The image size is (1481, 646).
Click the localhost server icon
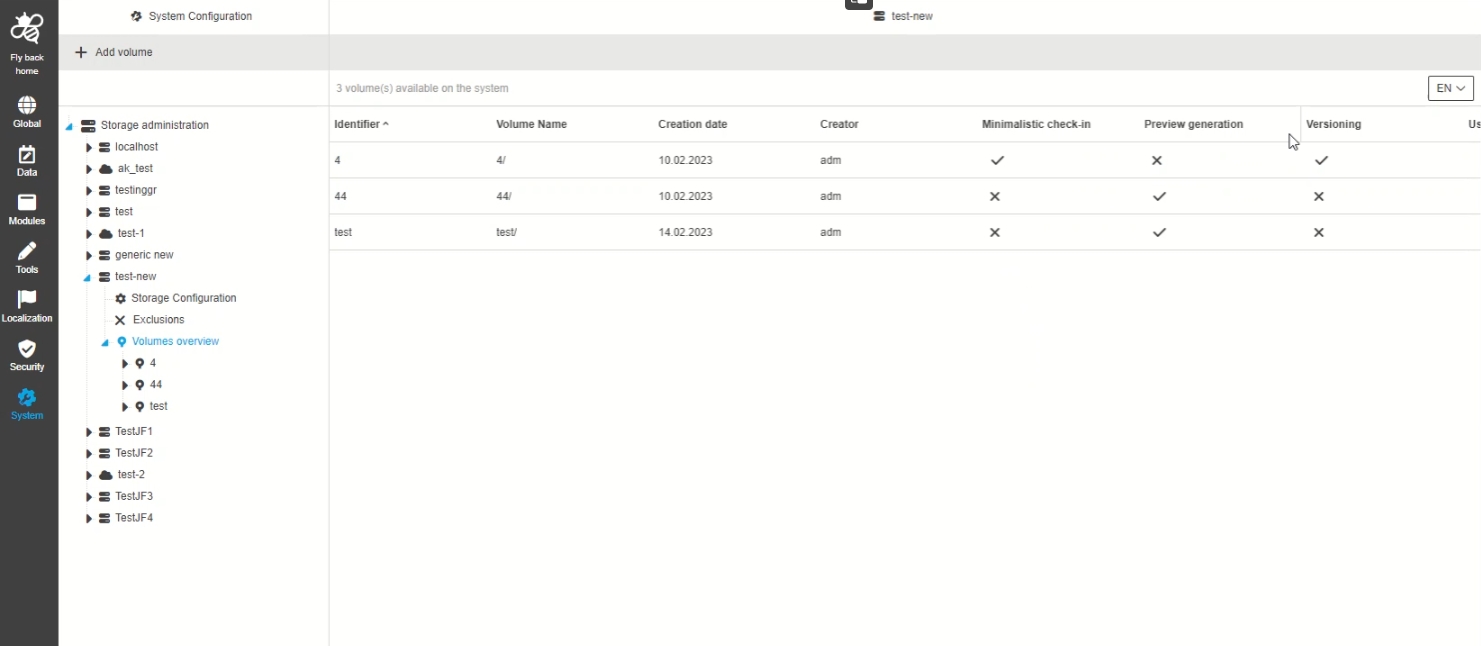tap(105, 147)
